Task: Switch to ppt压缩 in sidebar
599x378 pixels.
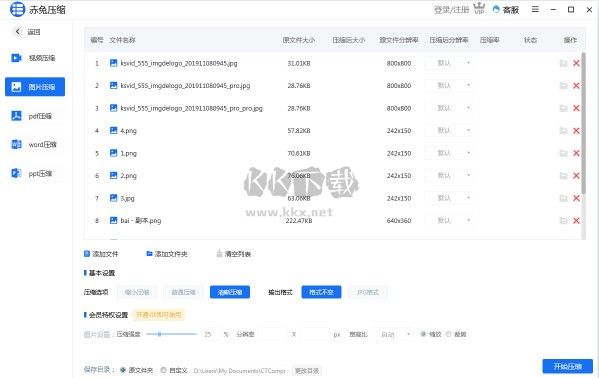Action: click(35, 174)
